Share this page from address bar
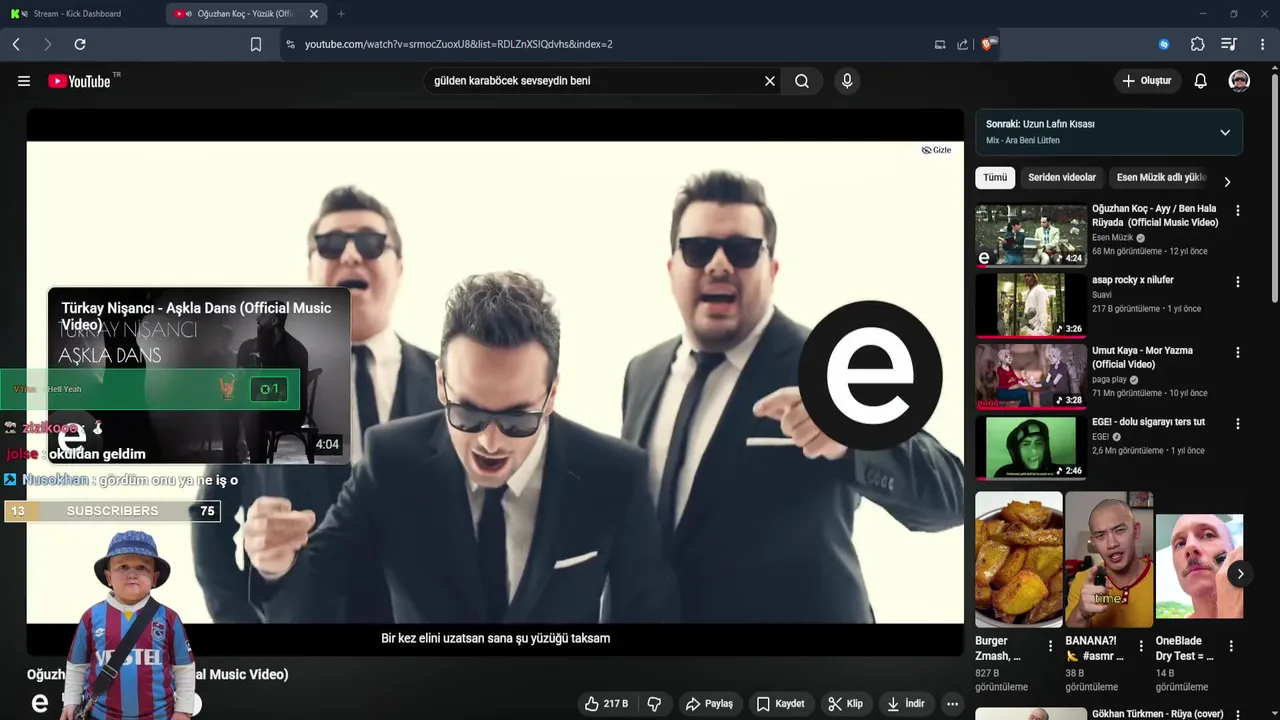This screenshot has height=720, width=1280. pyautogui.click(x=962, y=44)
